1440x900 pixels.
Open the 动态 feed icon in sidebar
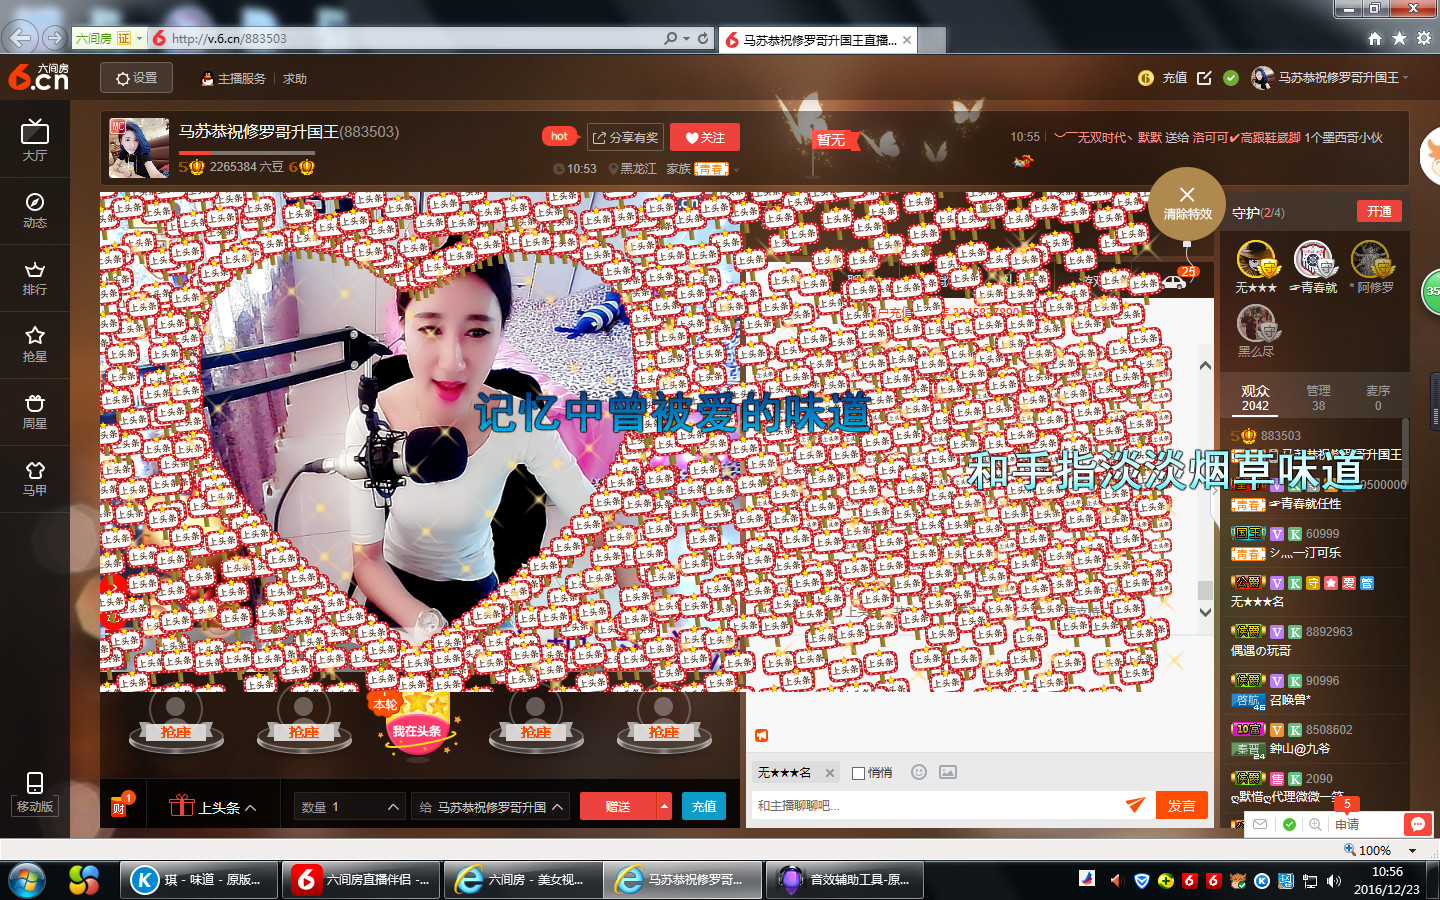35,210
